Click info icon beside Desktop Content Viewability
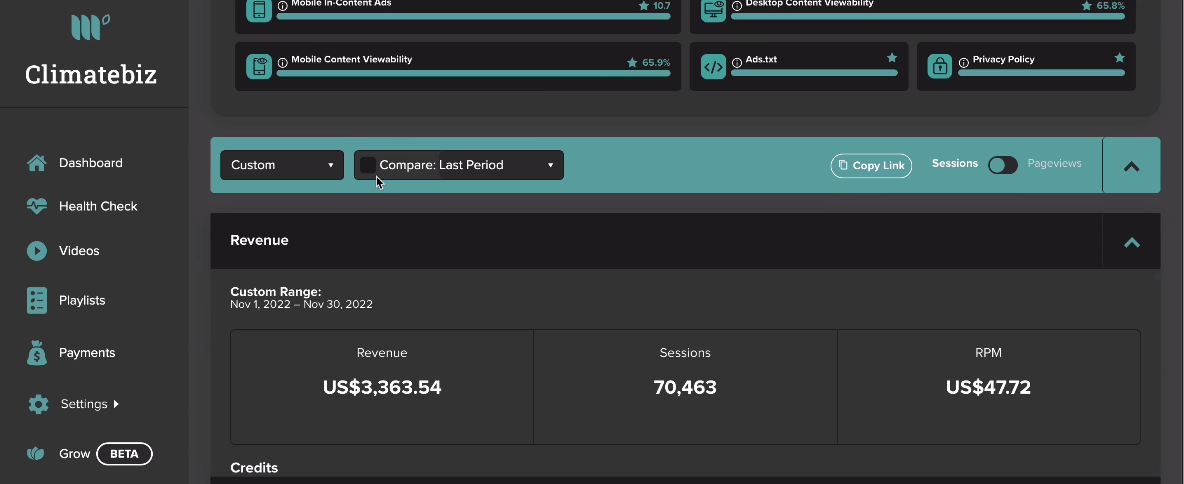The image size is (1184, 484). coord(737,6)
